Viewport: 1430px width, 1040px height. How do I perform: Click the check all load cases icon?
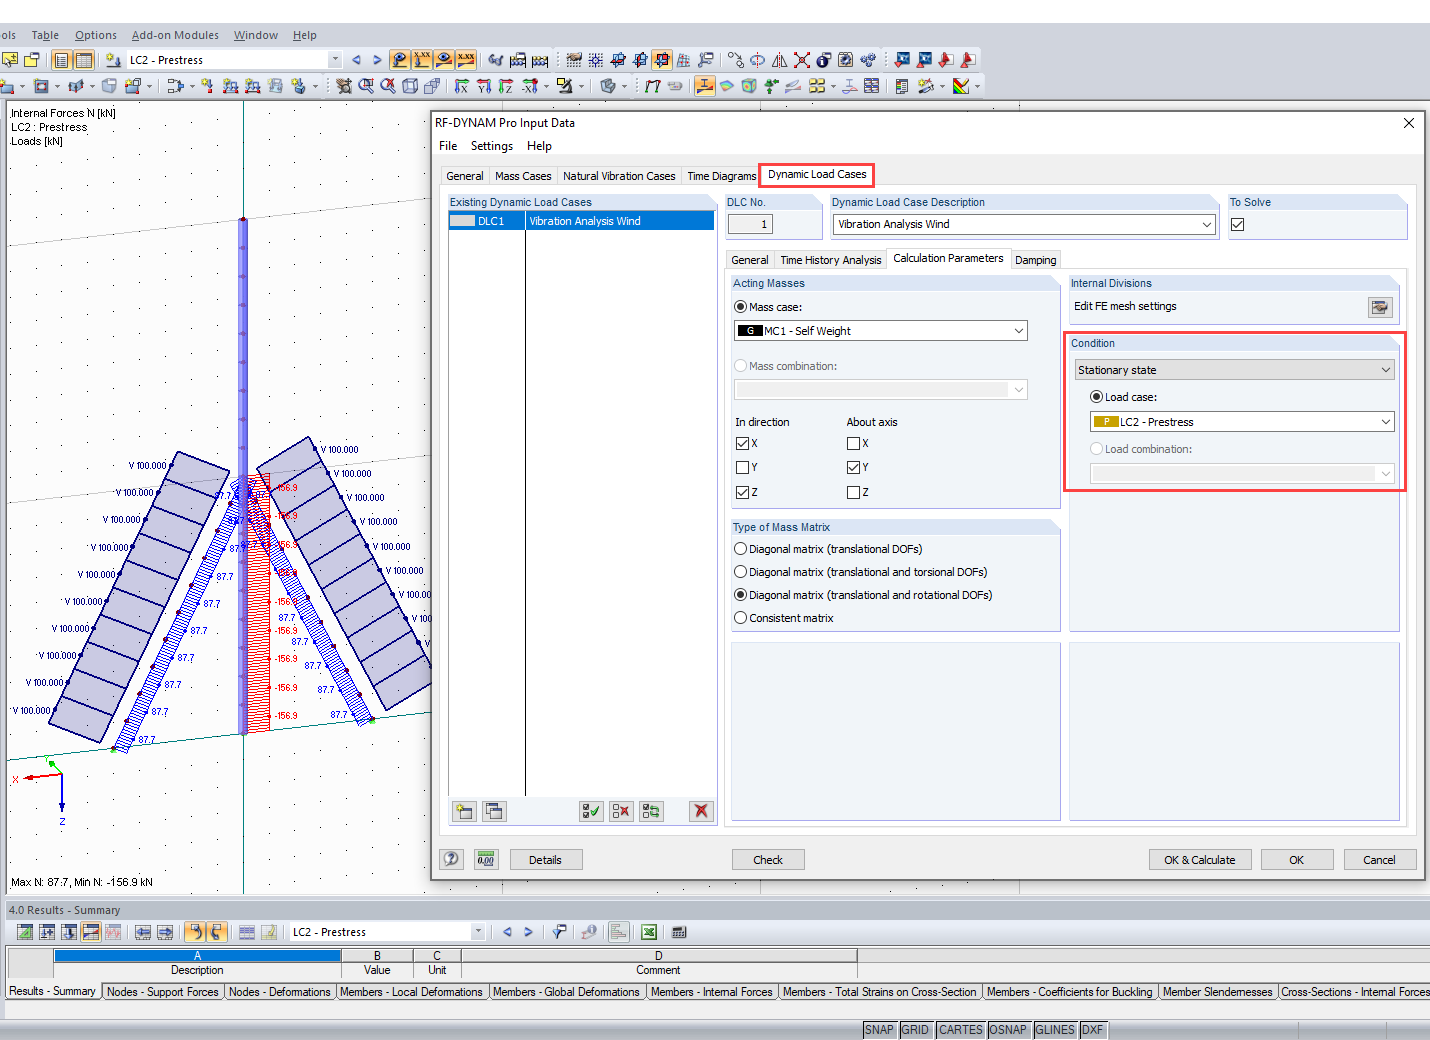coord(591,811)
